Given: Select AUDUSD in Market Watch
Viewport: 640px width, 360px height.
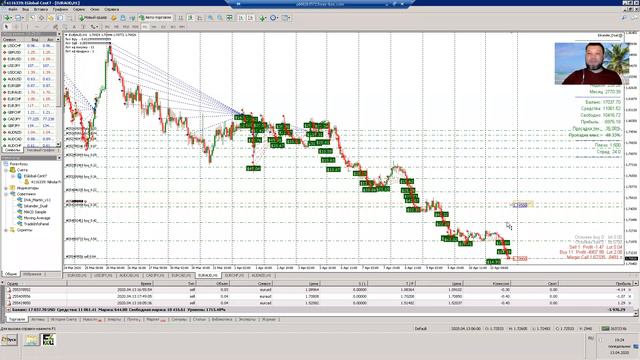Looking at the screenshot, I should tap(29, 79).
